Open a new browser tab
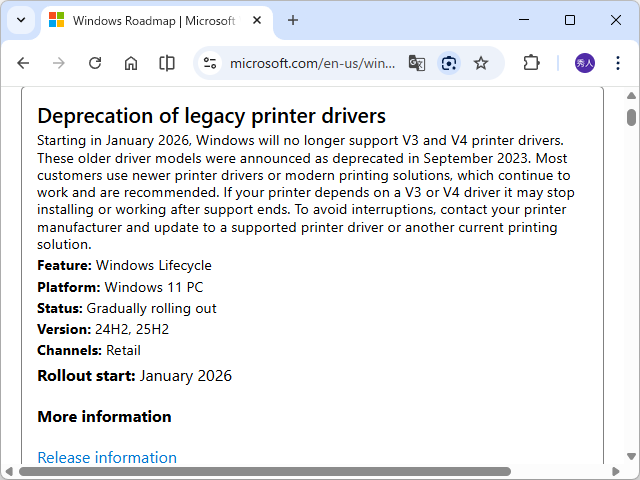The height and width of the screenshot is (480, 640). (x=293, y=20)
